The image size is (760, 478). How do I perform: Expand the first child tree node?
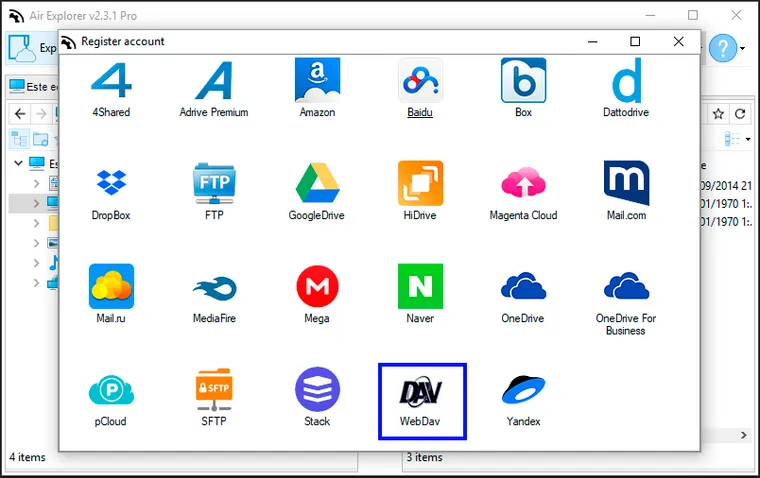pyautogui.click(x=36, y=184)
